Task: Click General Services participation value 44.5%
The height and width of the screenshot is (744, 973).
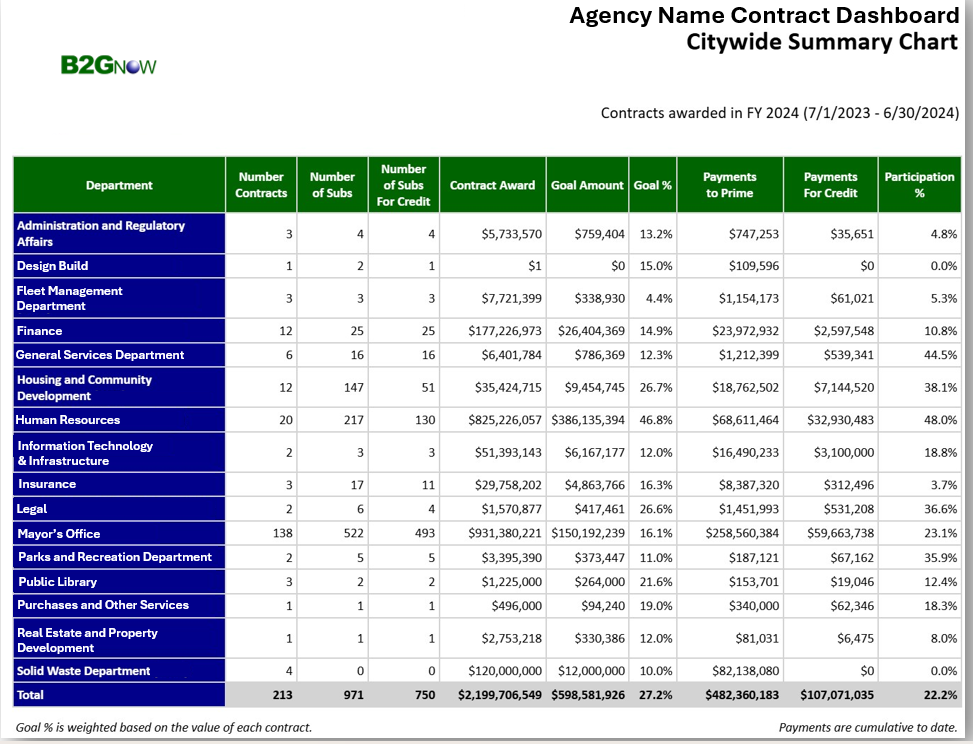Action: coord(941,355)
